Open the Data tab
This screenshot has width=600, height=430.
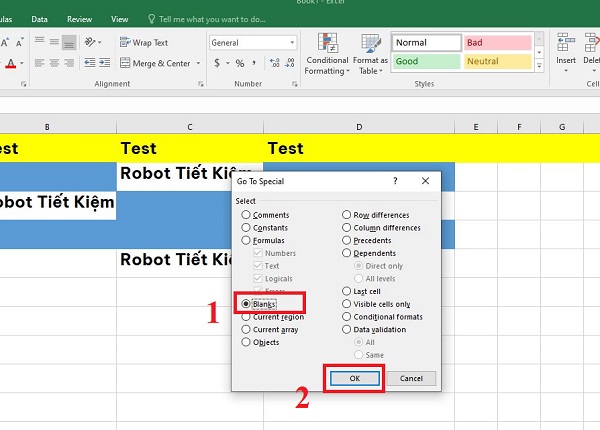[39, 19]
